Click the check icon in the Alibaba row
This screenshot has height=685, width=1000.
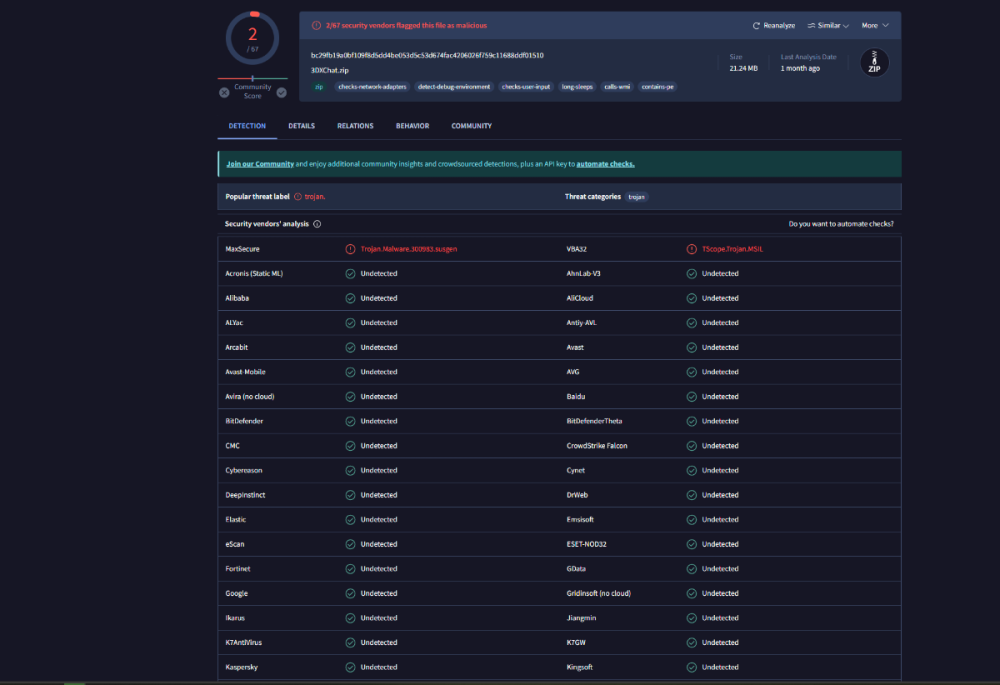350,298
